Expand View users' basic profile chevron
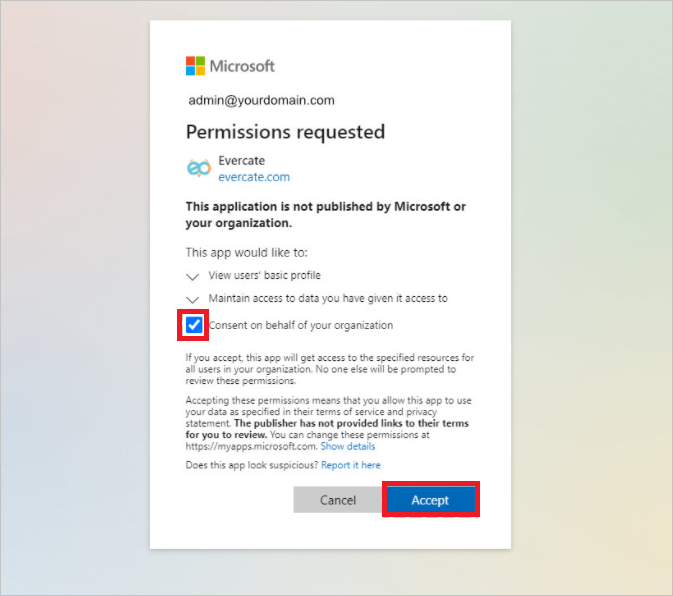The width and height of the screenshot is (673, 596). point(192,276)
